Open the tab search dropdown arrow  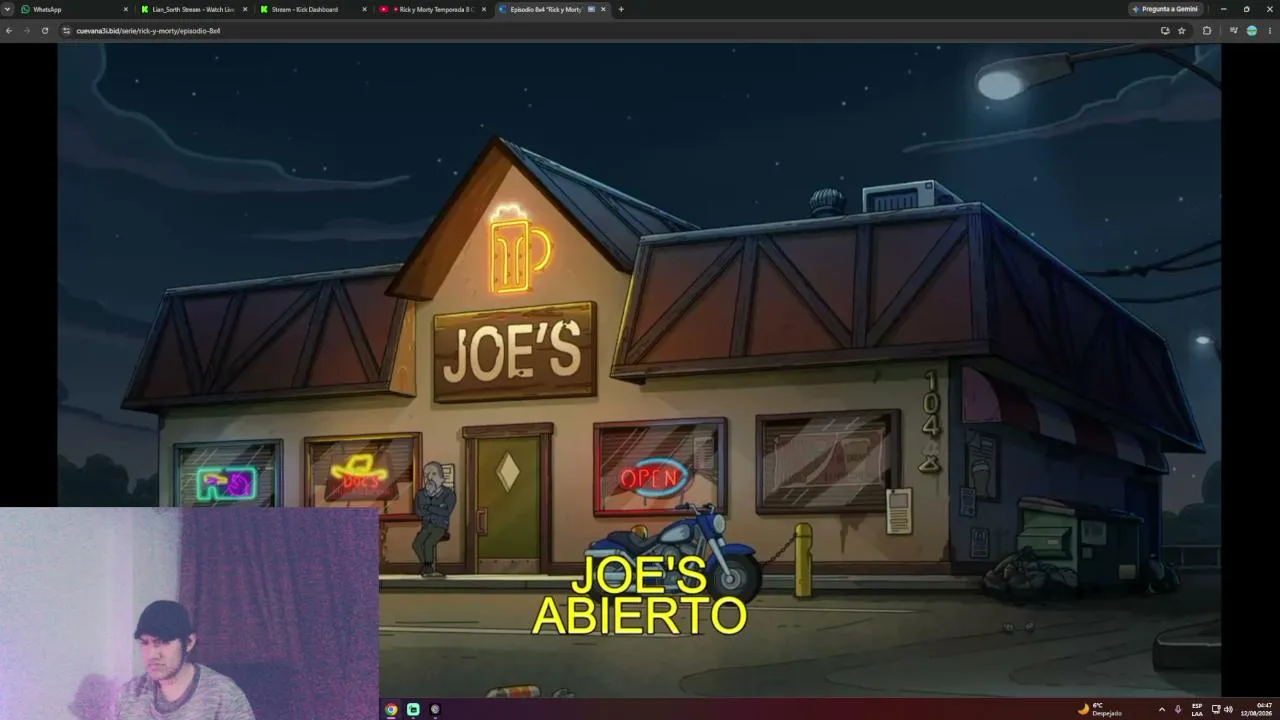(x=8, y=9)
